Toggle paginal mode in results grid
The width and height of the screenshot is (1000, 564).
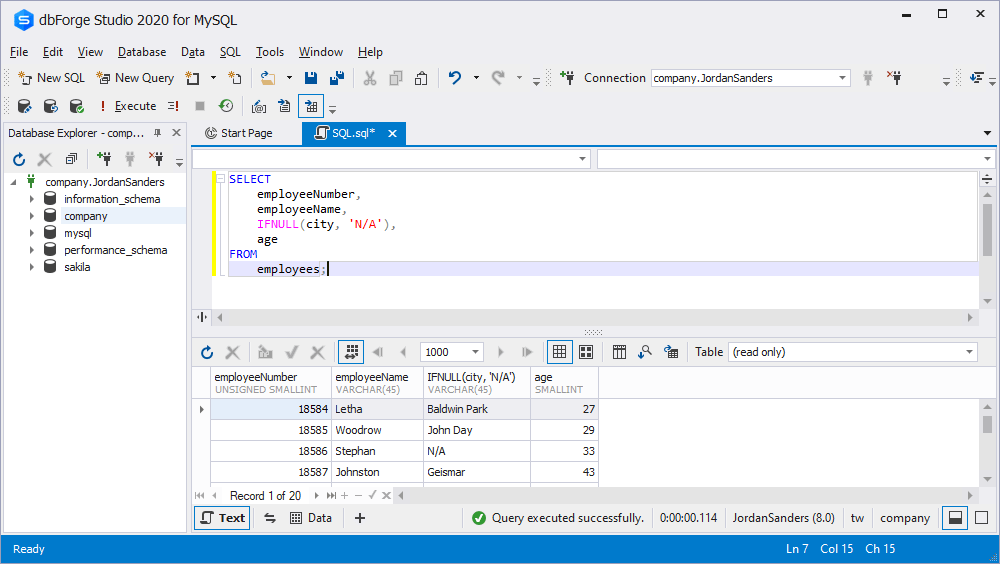point(351,352)
